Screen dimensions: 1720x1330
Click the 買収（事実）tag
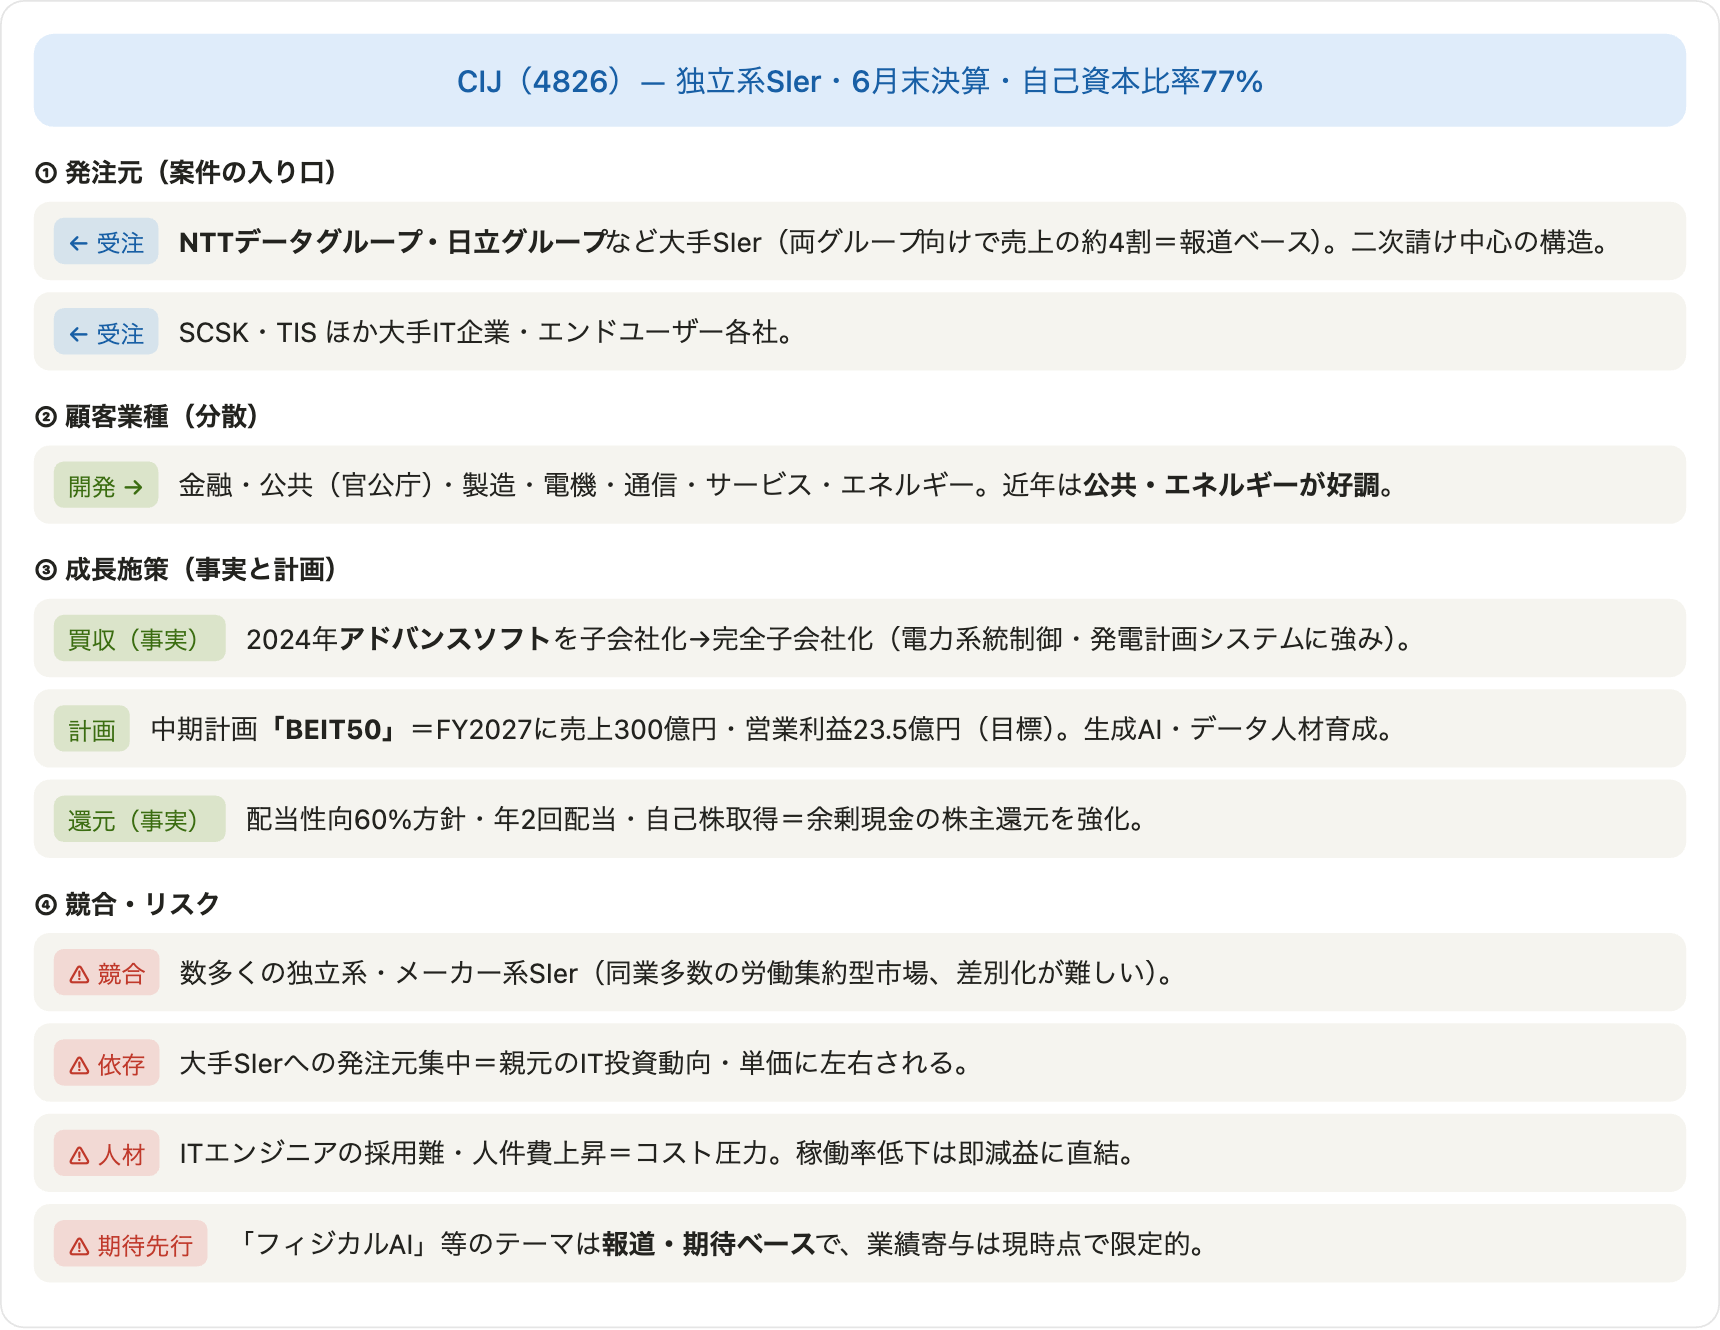tap(140, 639)
